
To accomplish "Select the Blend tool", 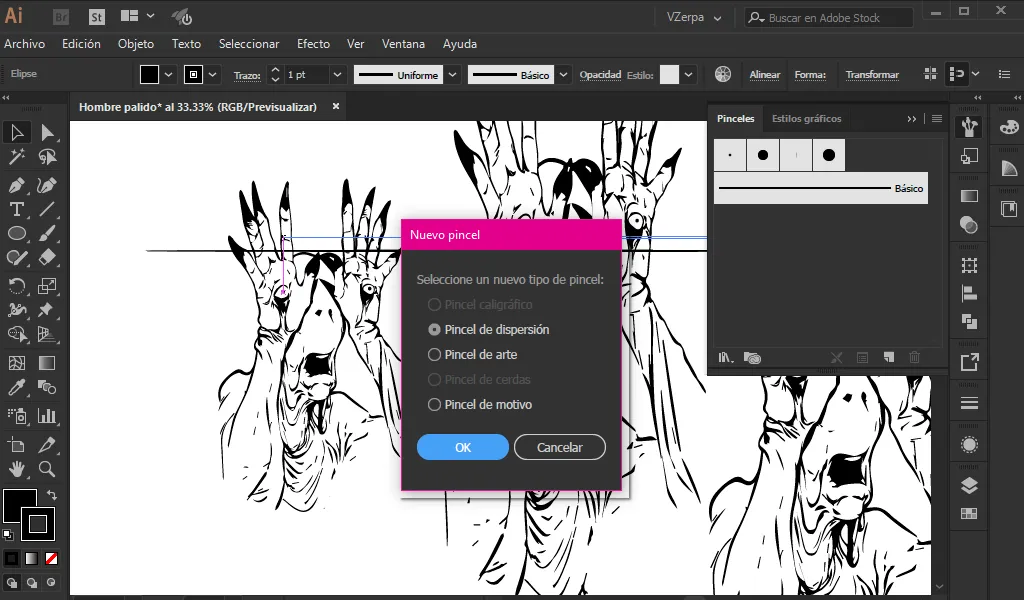I will (x=47, y=387).
